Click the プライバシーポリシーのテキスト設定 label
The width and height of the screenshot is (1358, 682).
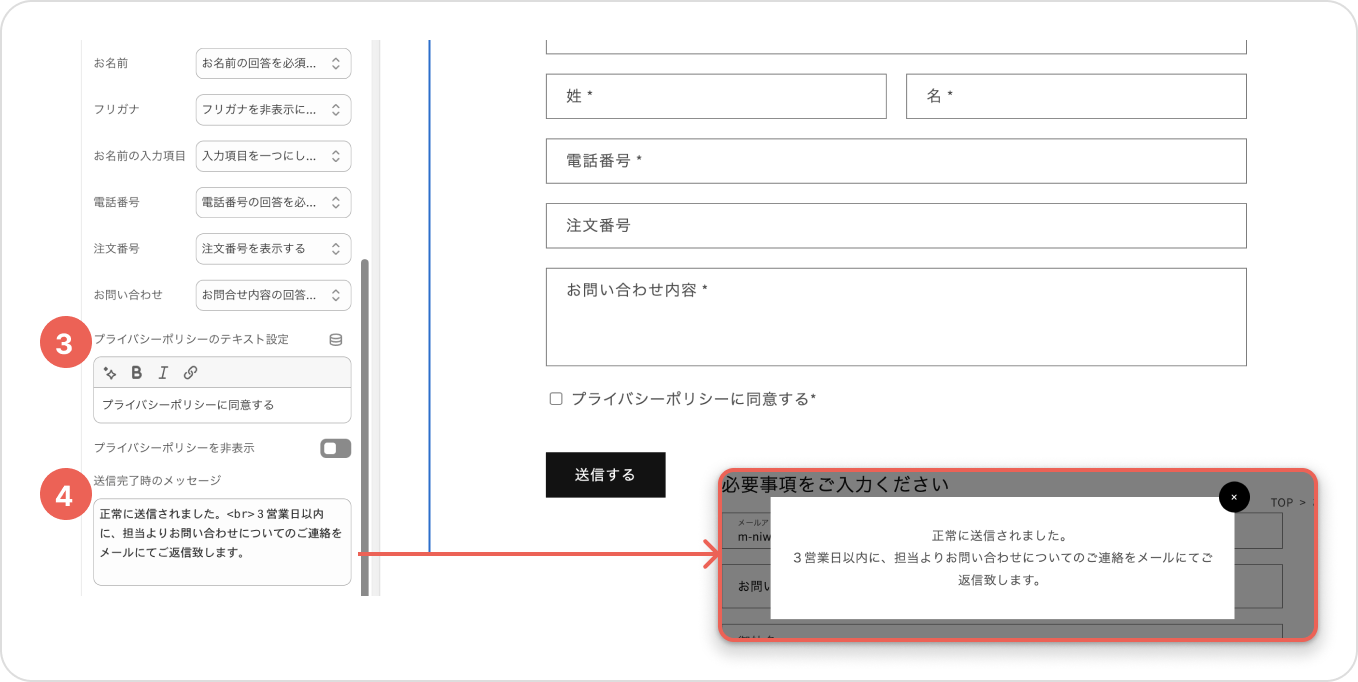tap(191, 340)
